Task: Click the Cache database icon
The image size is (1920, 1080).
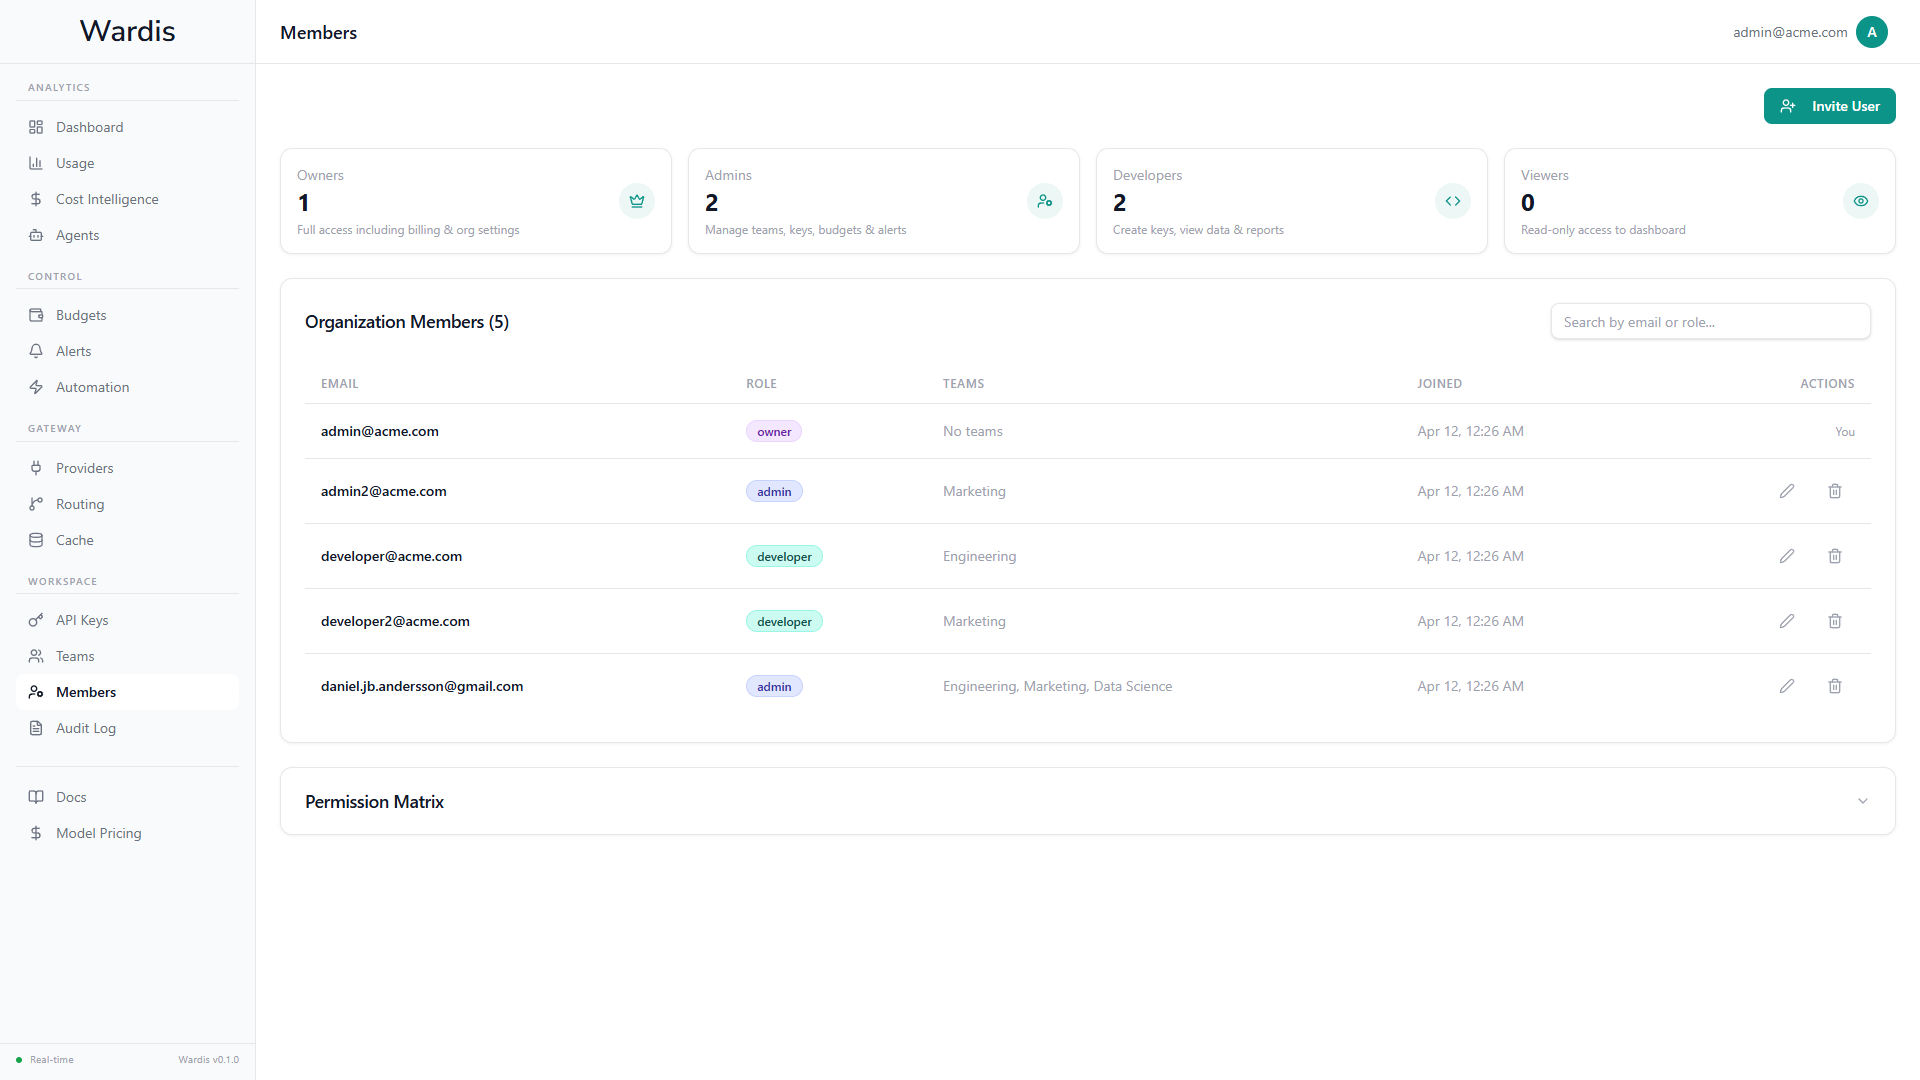Action: point(36,540)
